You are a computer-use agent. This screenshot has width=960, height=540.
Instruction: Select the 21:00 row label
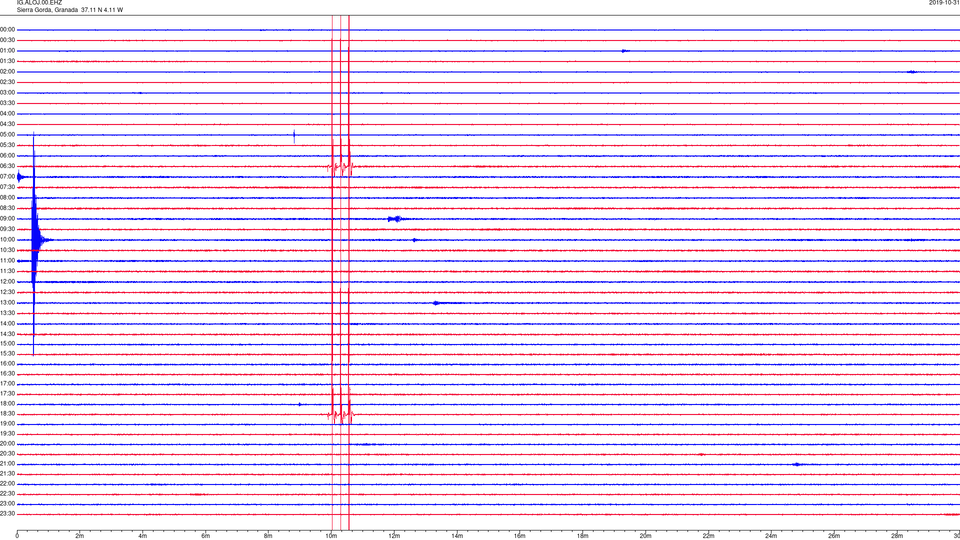click(x=7, y=463)
